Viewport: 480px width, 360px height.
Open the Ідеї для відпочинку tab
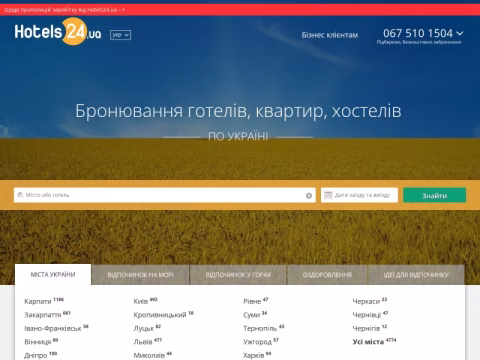click(x=416, y=275)
